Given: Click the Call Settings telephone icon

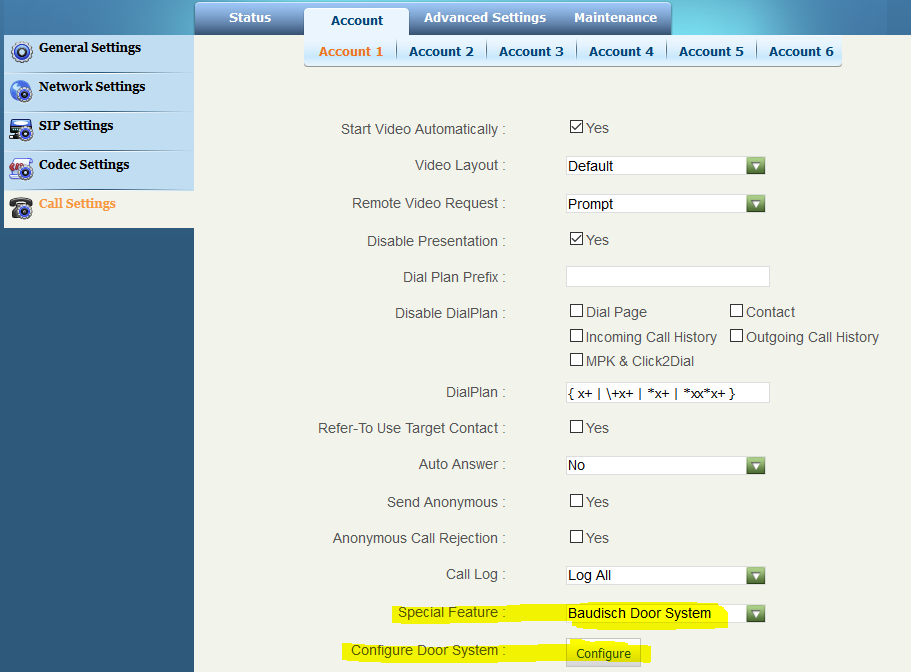Looking at the screenshot, I should [21, 208].
